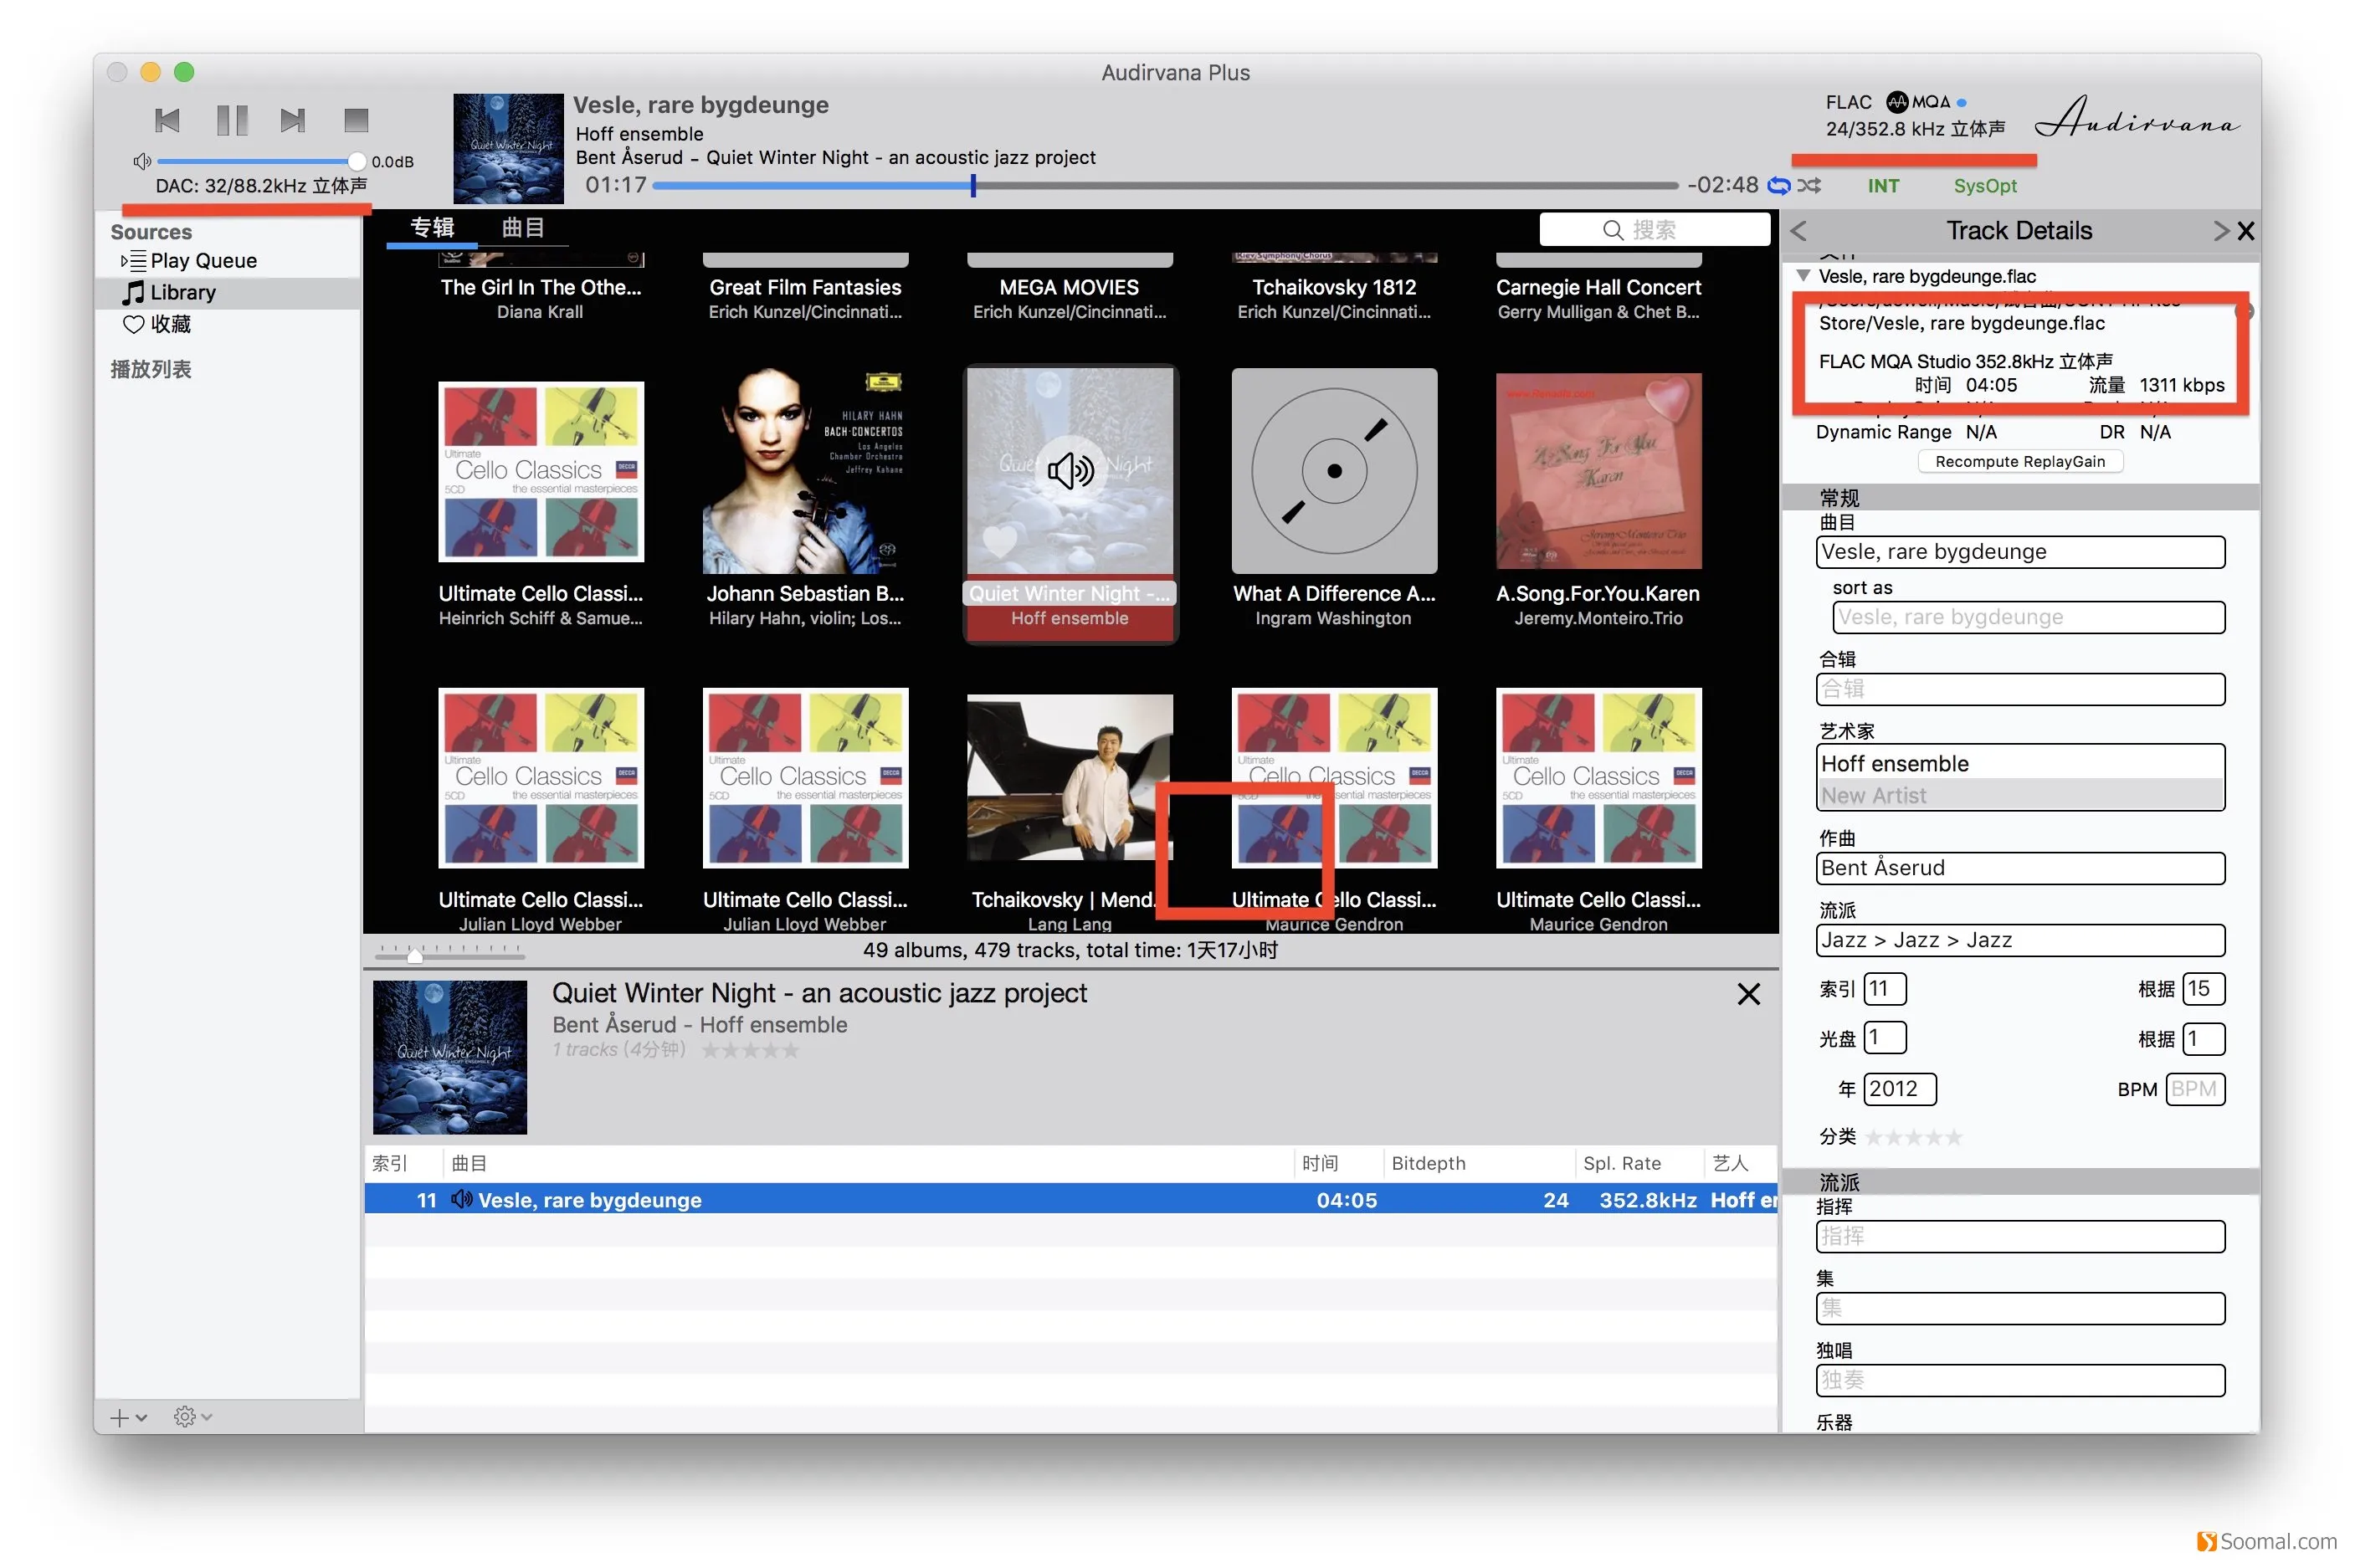This screenshot has width=2355, height=1568.
Task: Toggle SysOpt system optimizer
Action: [x=1985, y=186]
